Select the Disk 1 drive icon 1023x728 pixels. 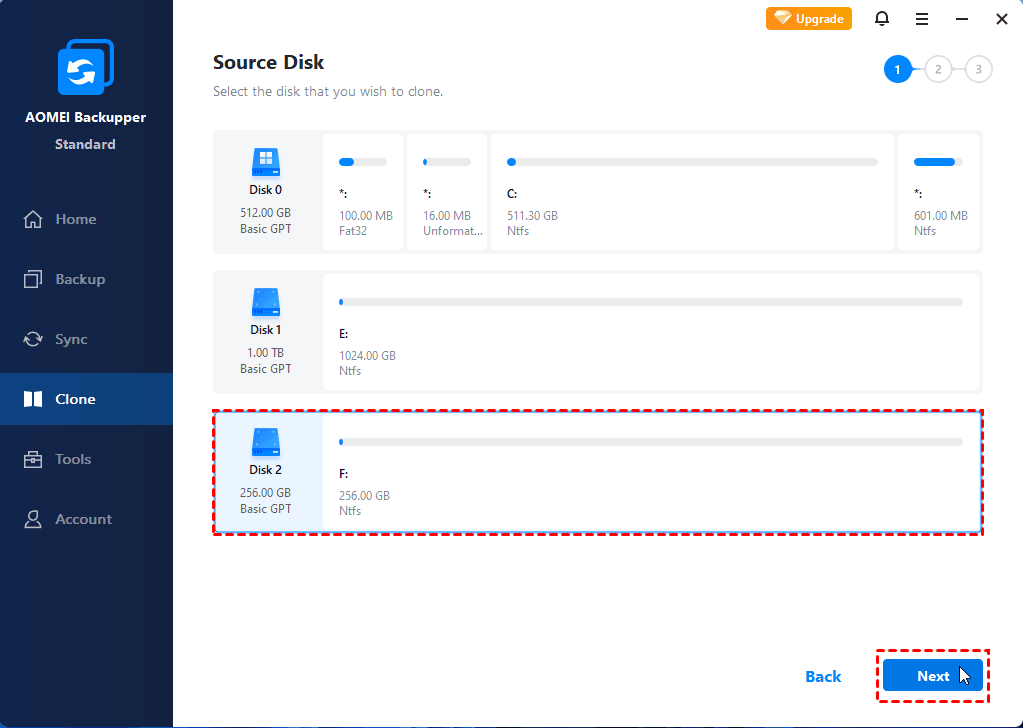265,301
